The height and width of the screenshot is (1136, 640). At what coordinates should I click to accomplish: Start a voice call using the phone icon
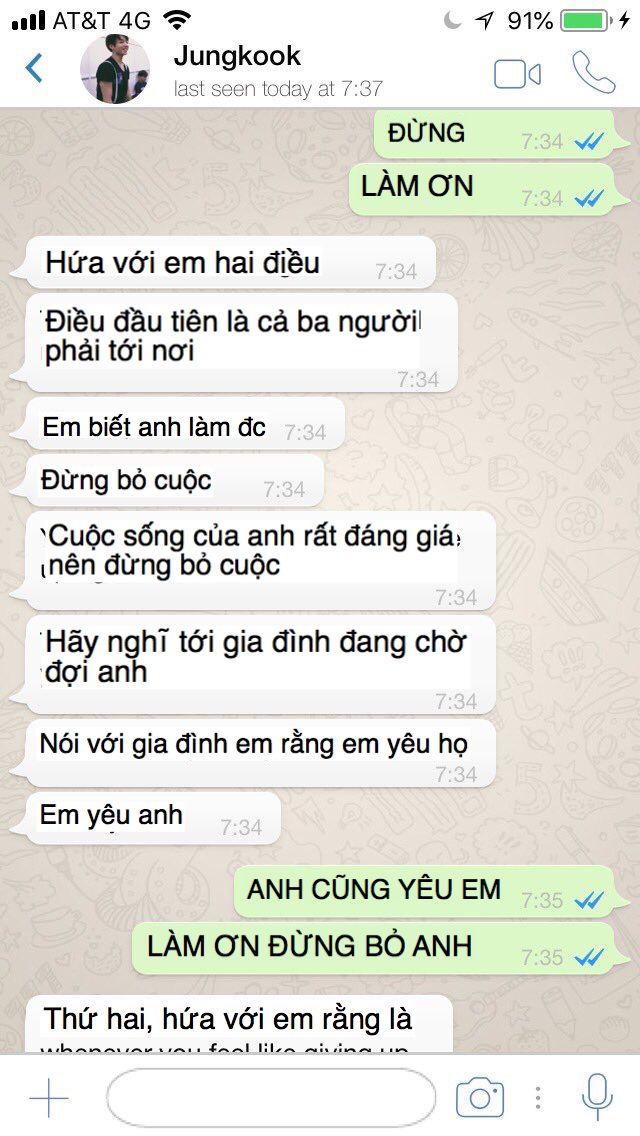pyautogui.click(x=593, y=72)
